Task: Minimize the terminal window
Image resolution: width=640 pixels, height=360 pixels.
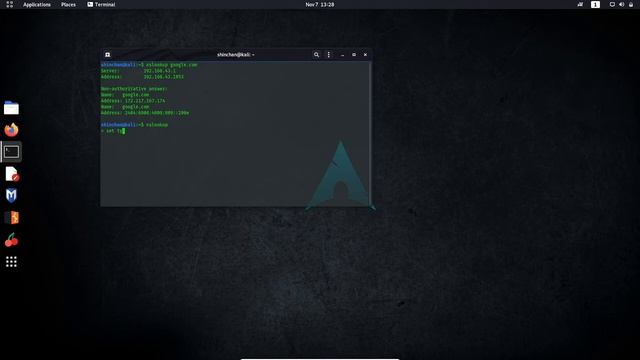Action: [x=342, y=55]
